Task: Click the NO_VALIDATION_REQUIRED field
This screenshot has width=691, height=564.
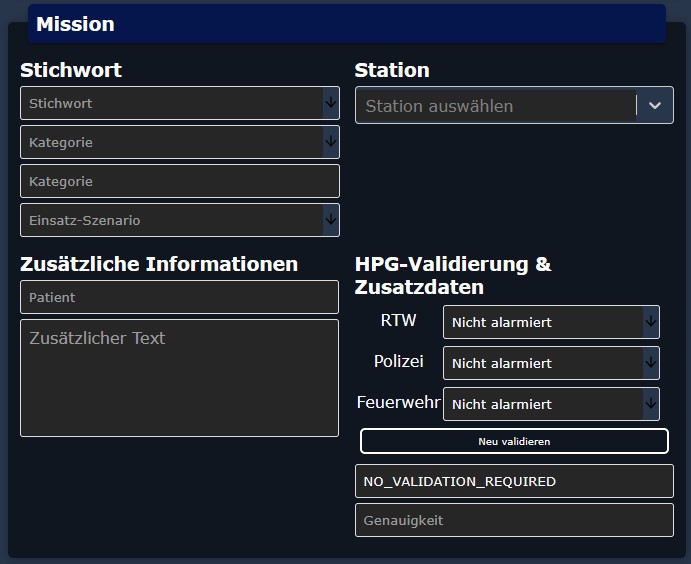Action: (x=514, y=481)
